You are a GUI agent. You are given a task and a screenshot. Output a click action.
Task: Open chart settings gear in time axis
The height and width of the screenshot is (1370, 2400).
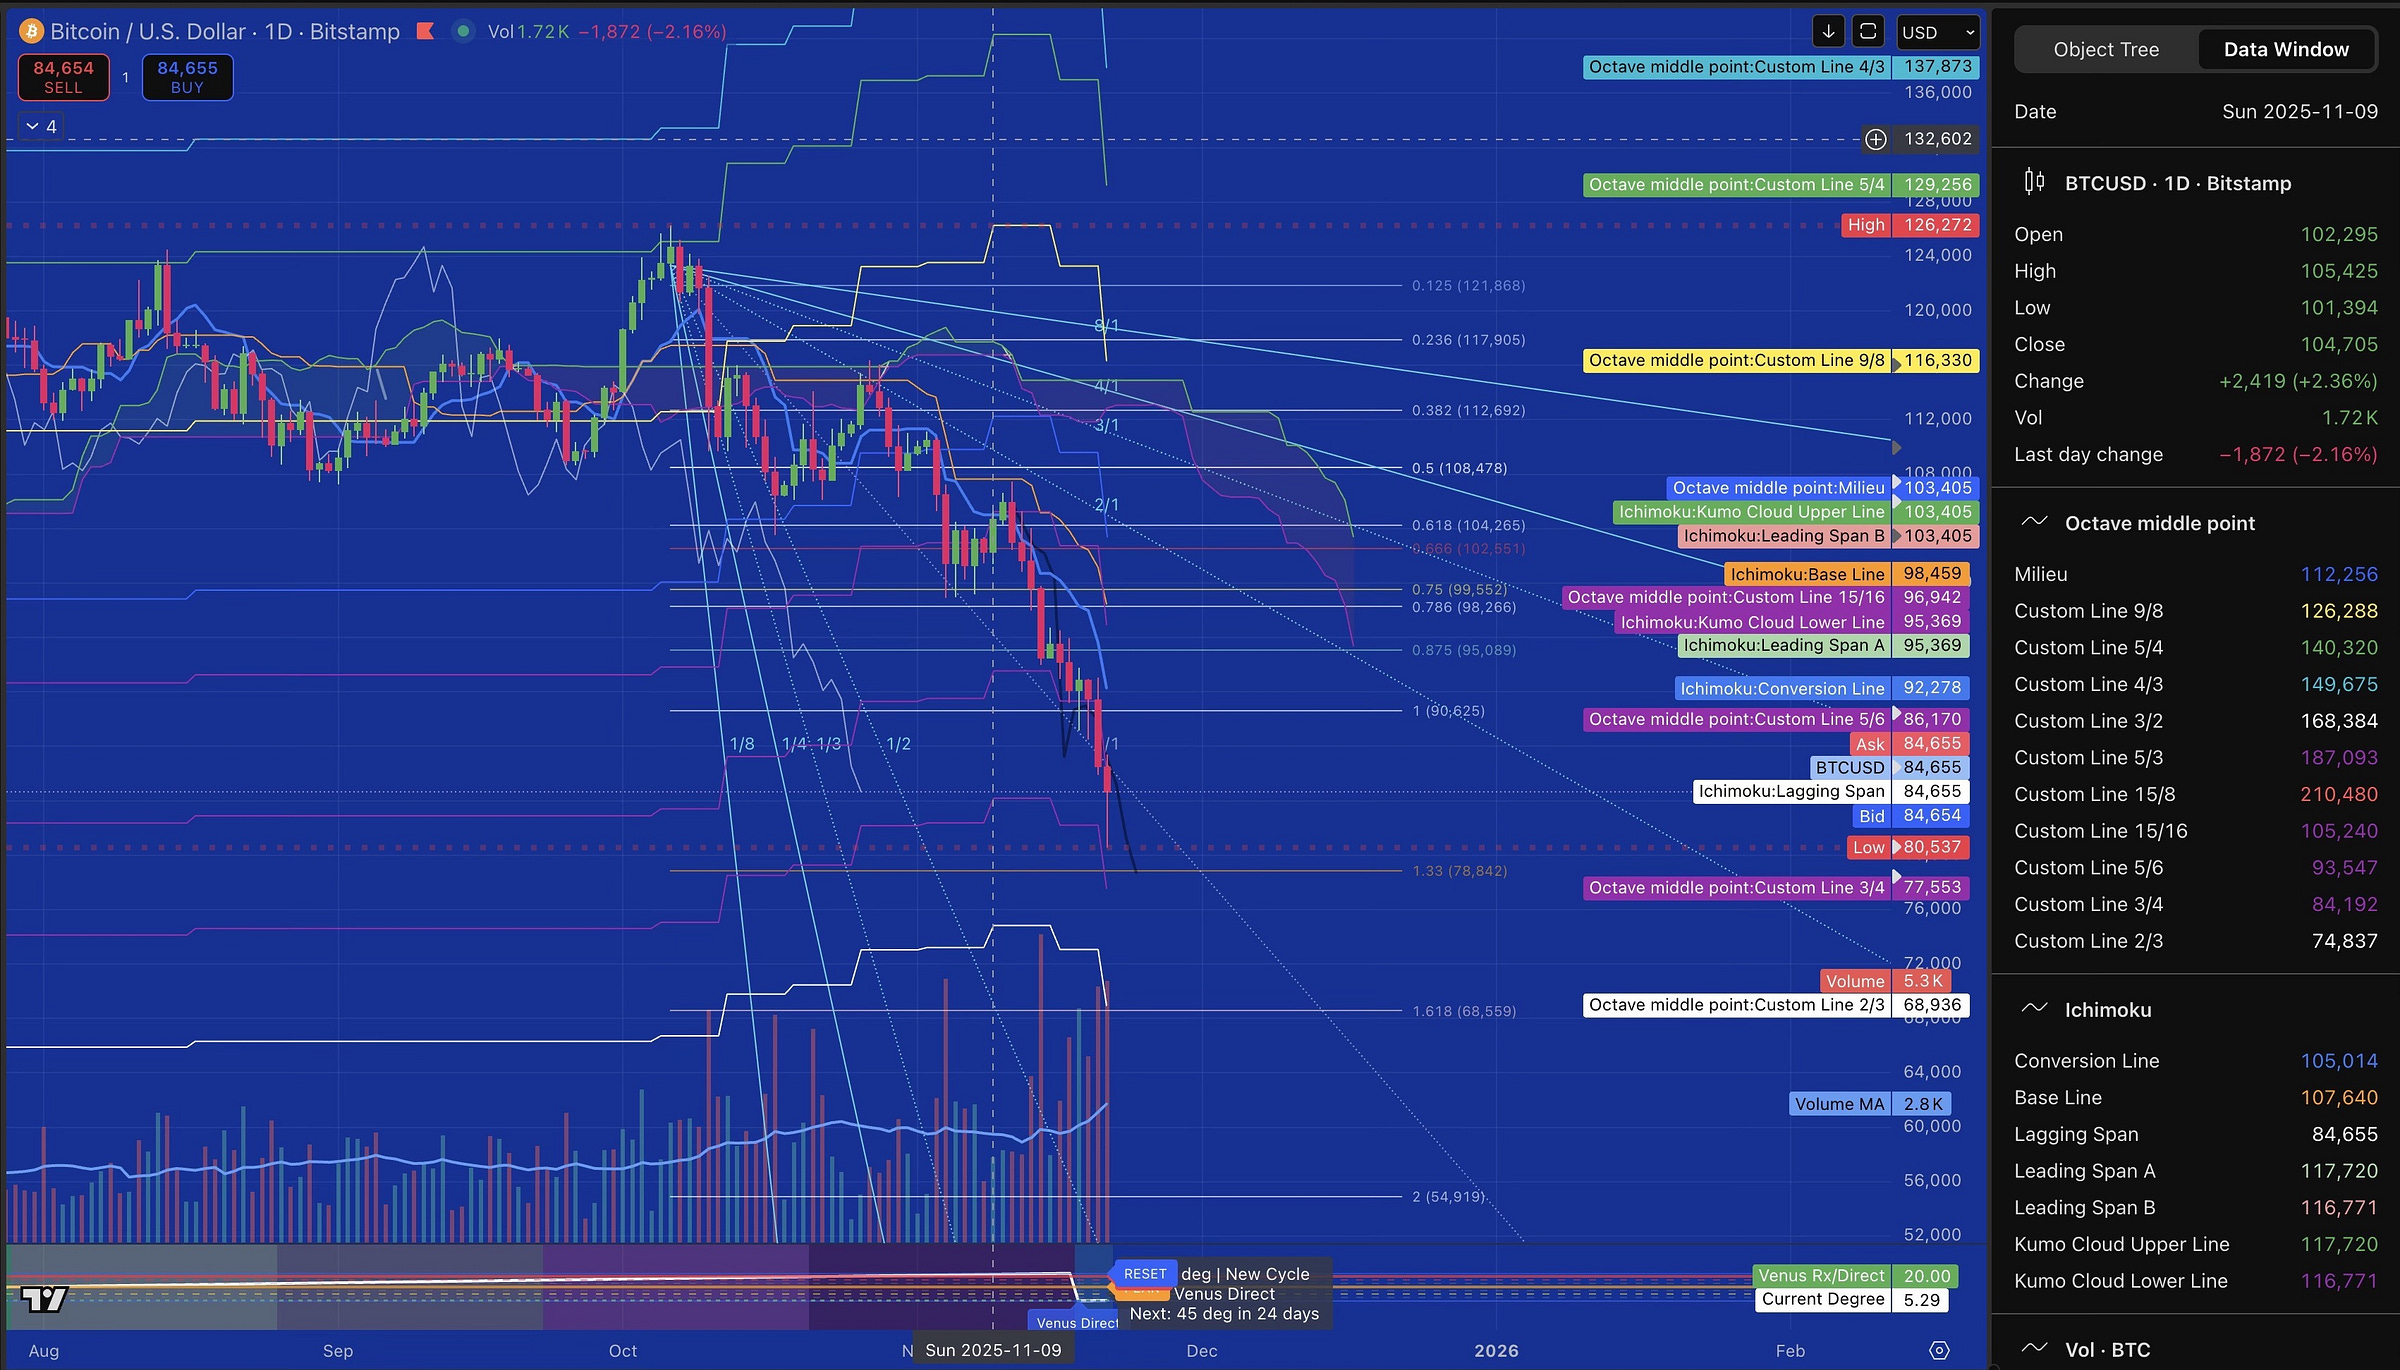click(x=1939, y=1350)
